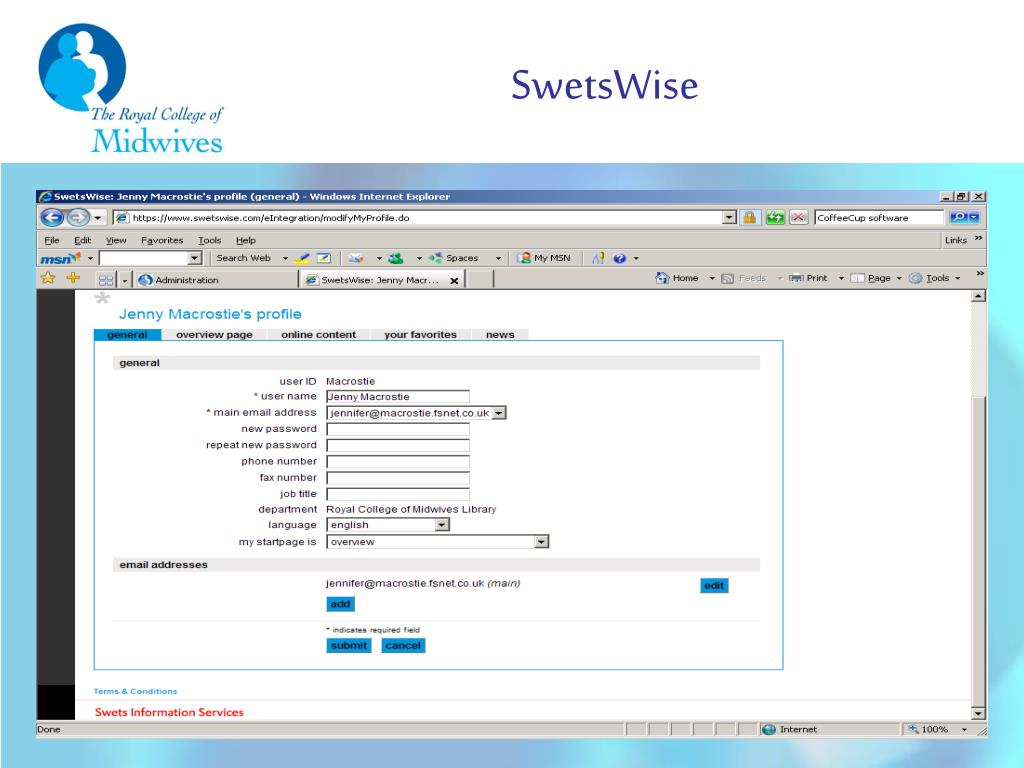Click the search magnifier button by CoffeeCup box
The width and height of the screenshot is (1024, 768).
959,217
